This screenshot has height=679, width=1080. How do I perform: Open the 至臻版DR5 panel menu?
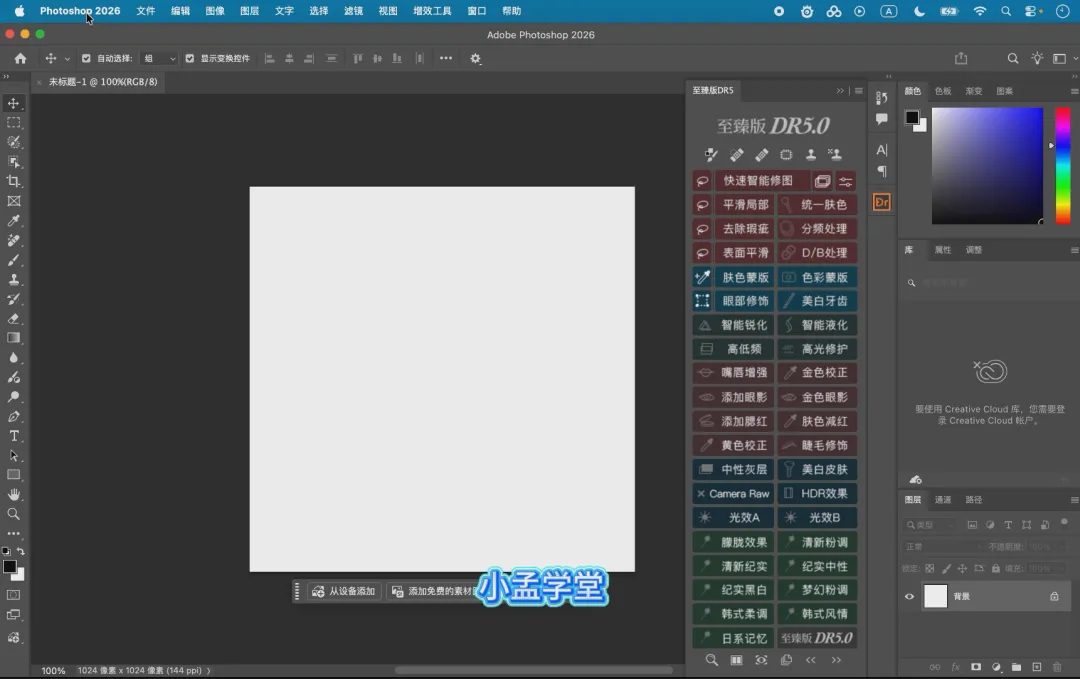point(858,90)
